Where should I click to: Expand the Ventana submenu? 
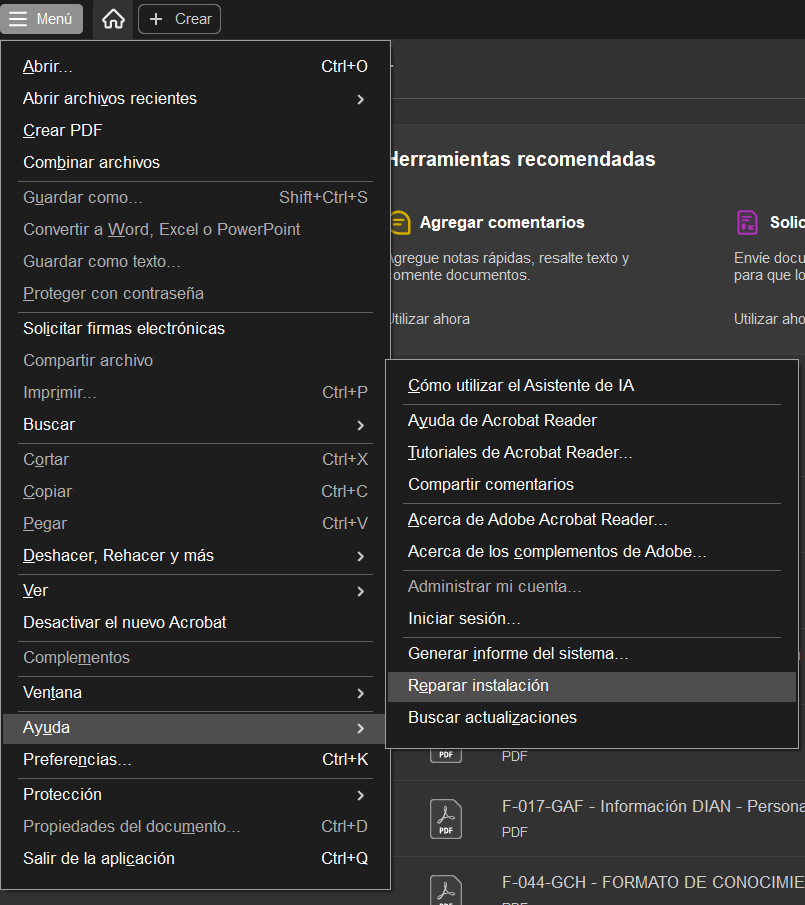[195, 693]
